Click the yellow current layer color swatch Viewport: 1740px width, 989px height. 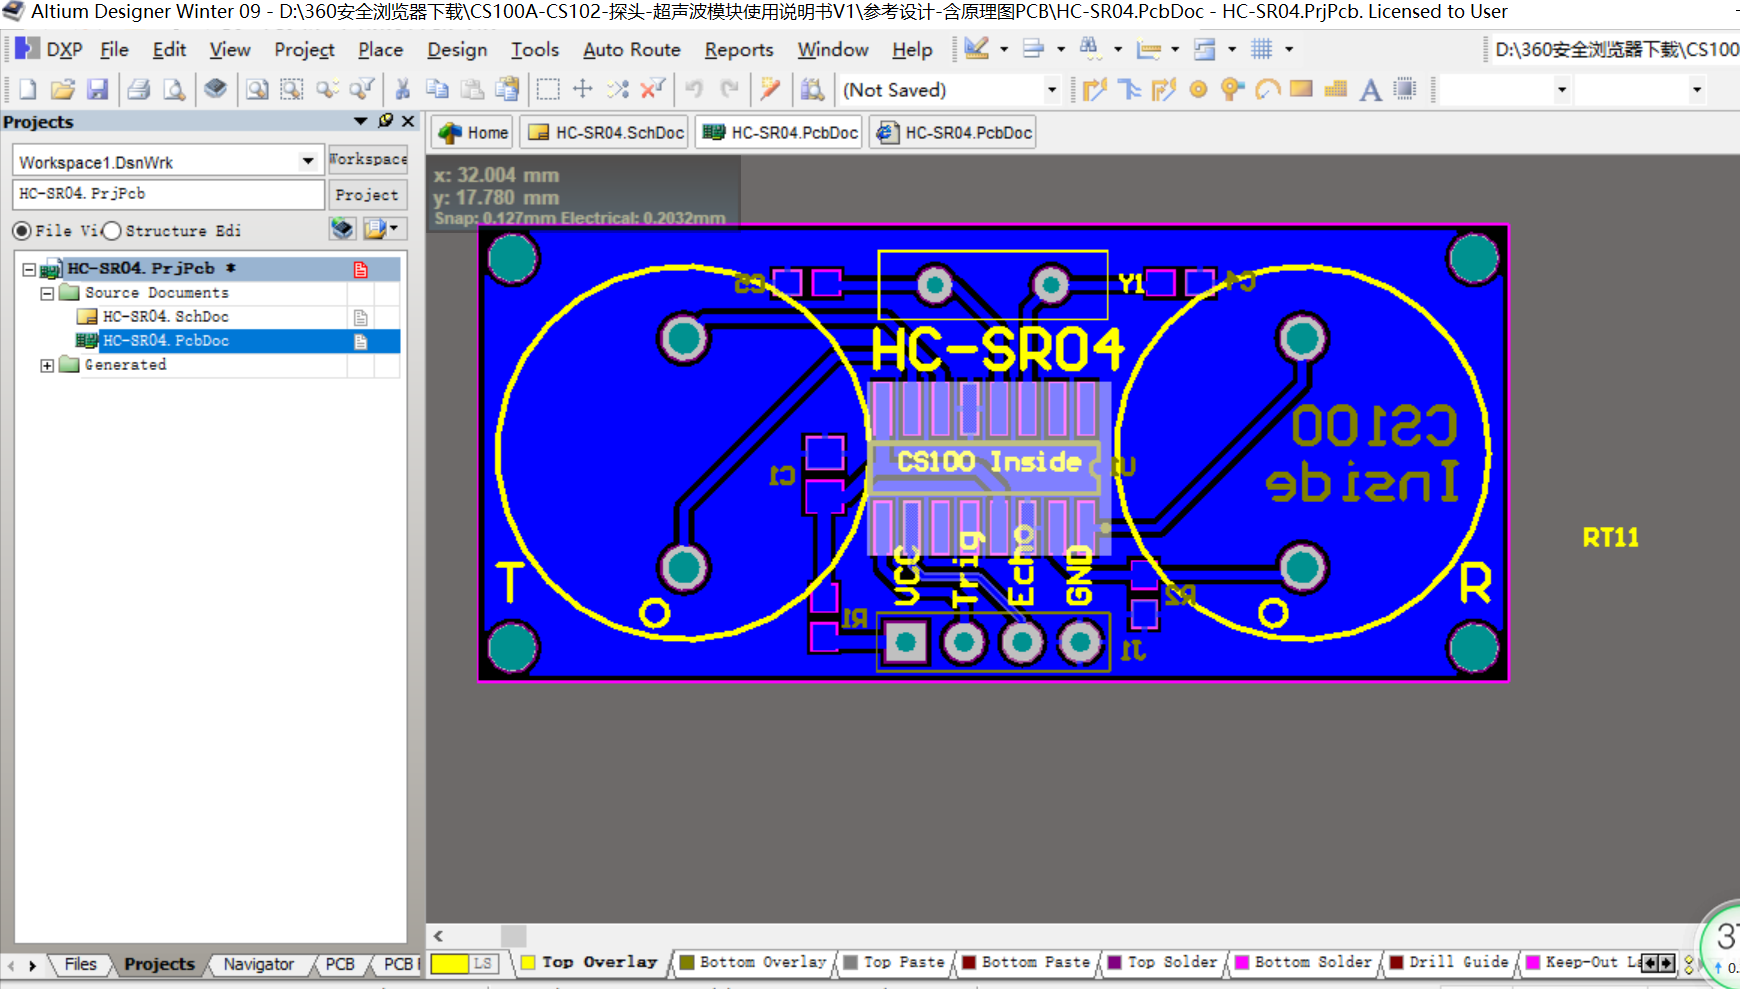point(449,963)
